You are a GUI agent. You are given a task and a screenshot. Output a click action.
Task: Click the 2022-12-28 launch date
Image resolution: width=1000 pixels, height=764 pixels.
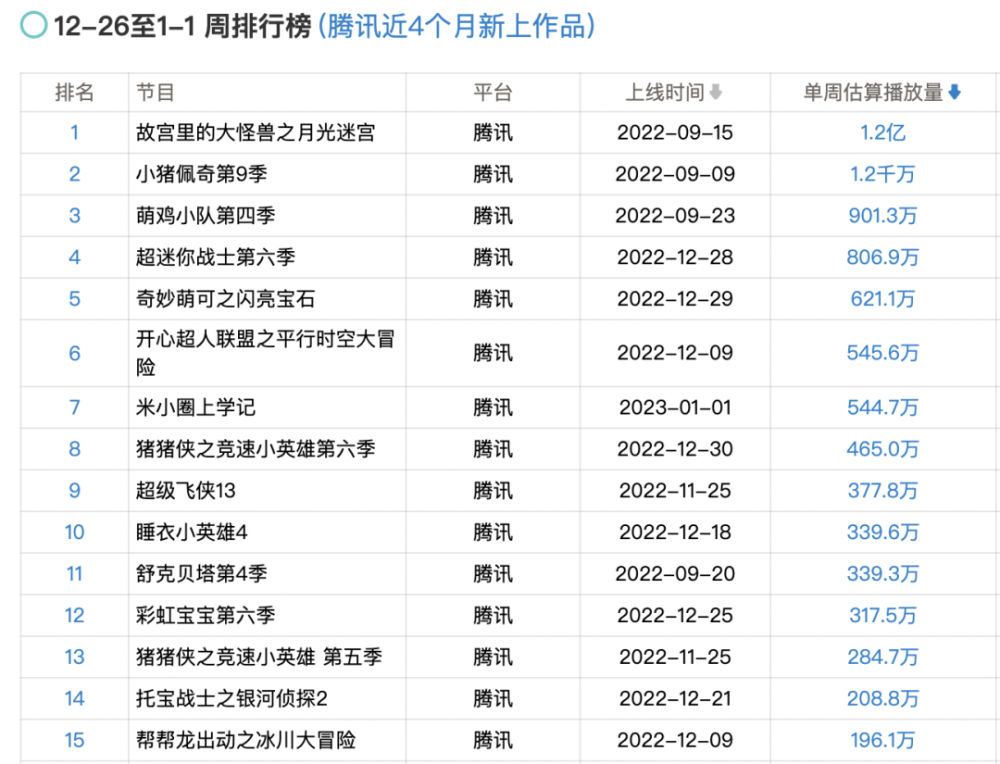[x=675, y=257]
